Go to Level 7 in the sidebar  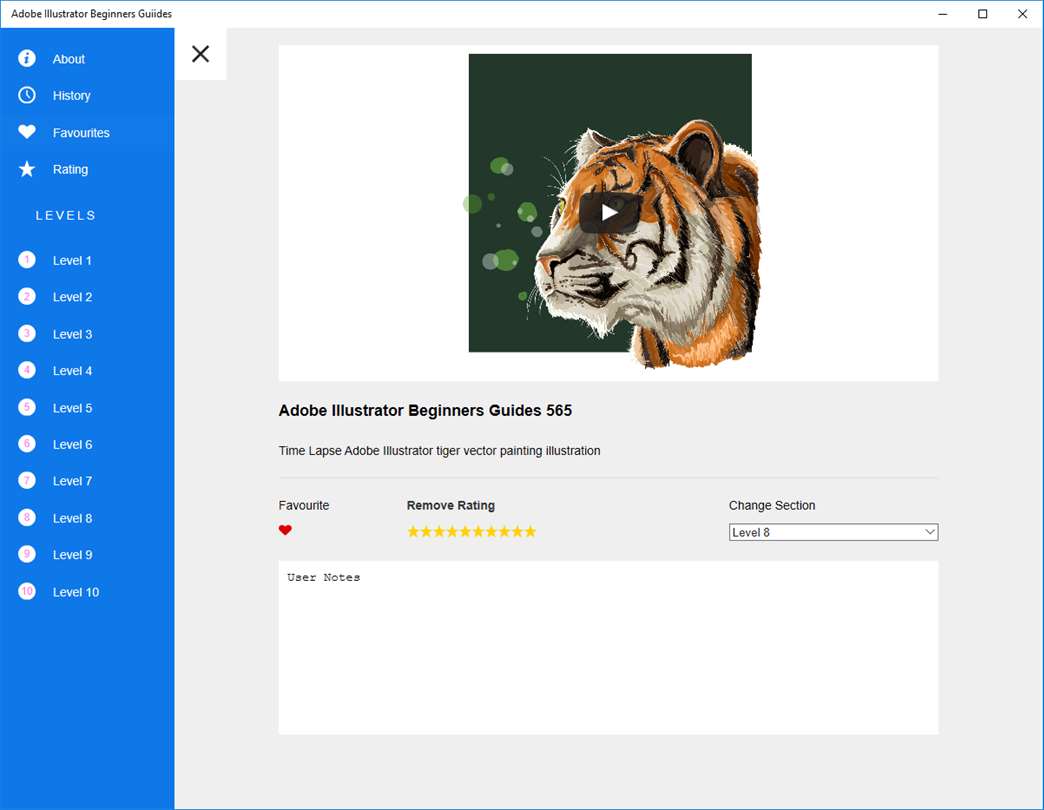[87, 481]
